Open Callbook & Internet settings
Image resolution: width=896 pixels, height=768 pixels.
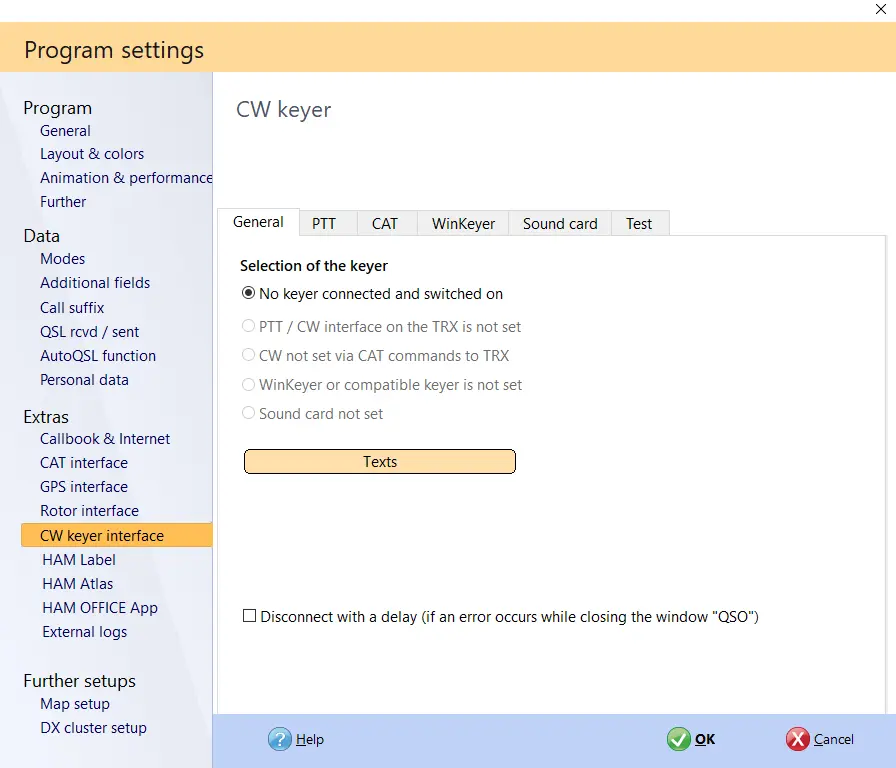(x=105, y=439)
